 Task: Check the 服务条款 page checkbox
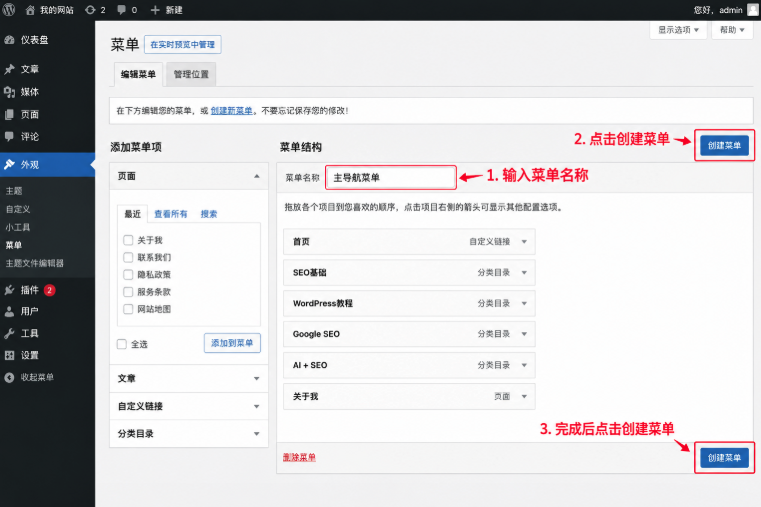pyautogui.click(x=128, y=292)
